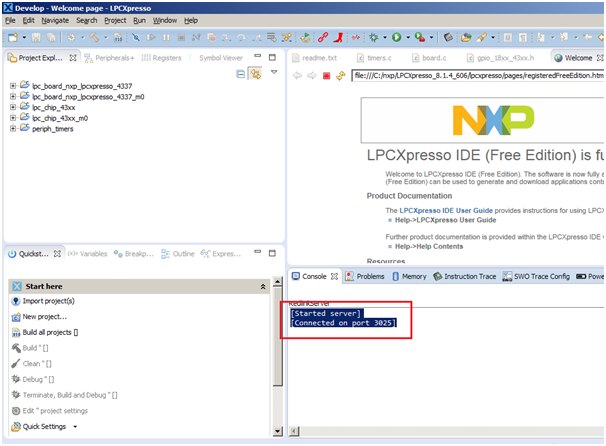Open the timers.c editor tab
The height and width of the screenshot is (446, 606).
(374, 58)
